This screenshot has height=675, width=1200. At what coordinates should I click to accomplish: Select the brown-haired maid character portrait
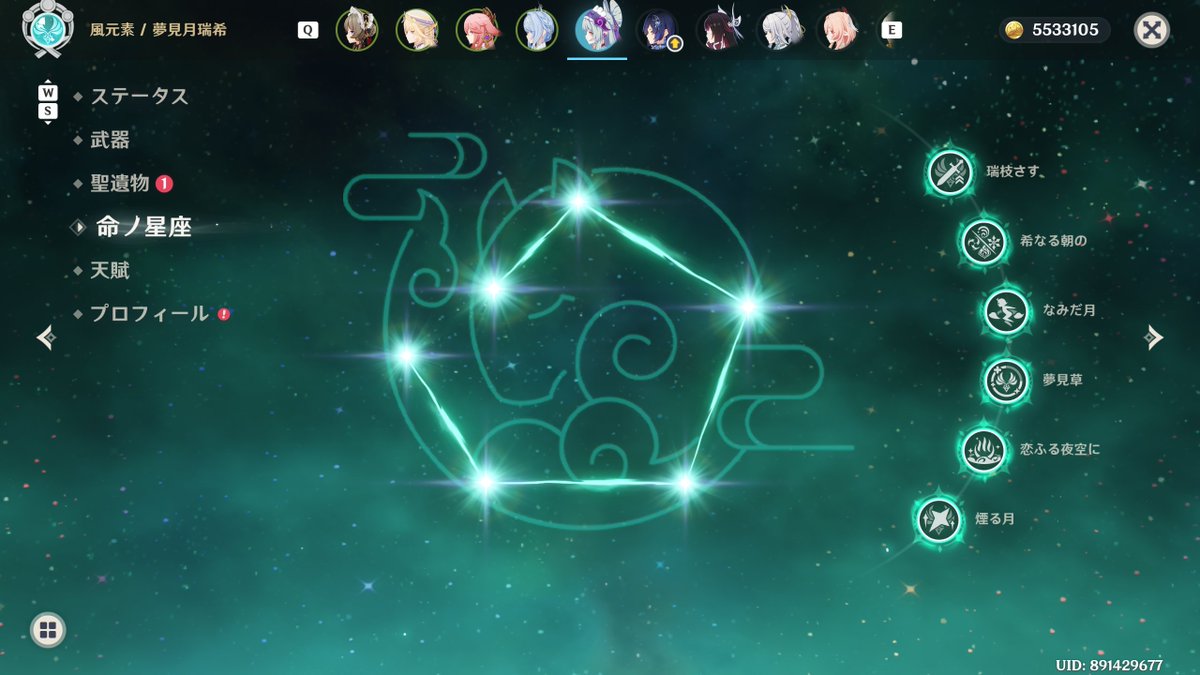click(x=356, y=30)
